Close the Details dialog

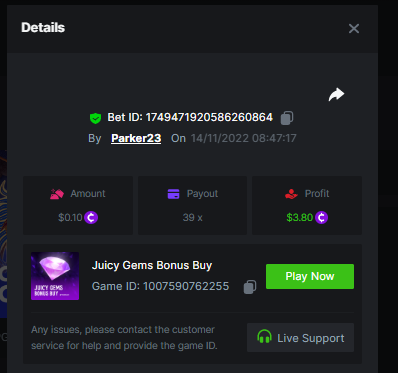tap(354, 28)
